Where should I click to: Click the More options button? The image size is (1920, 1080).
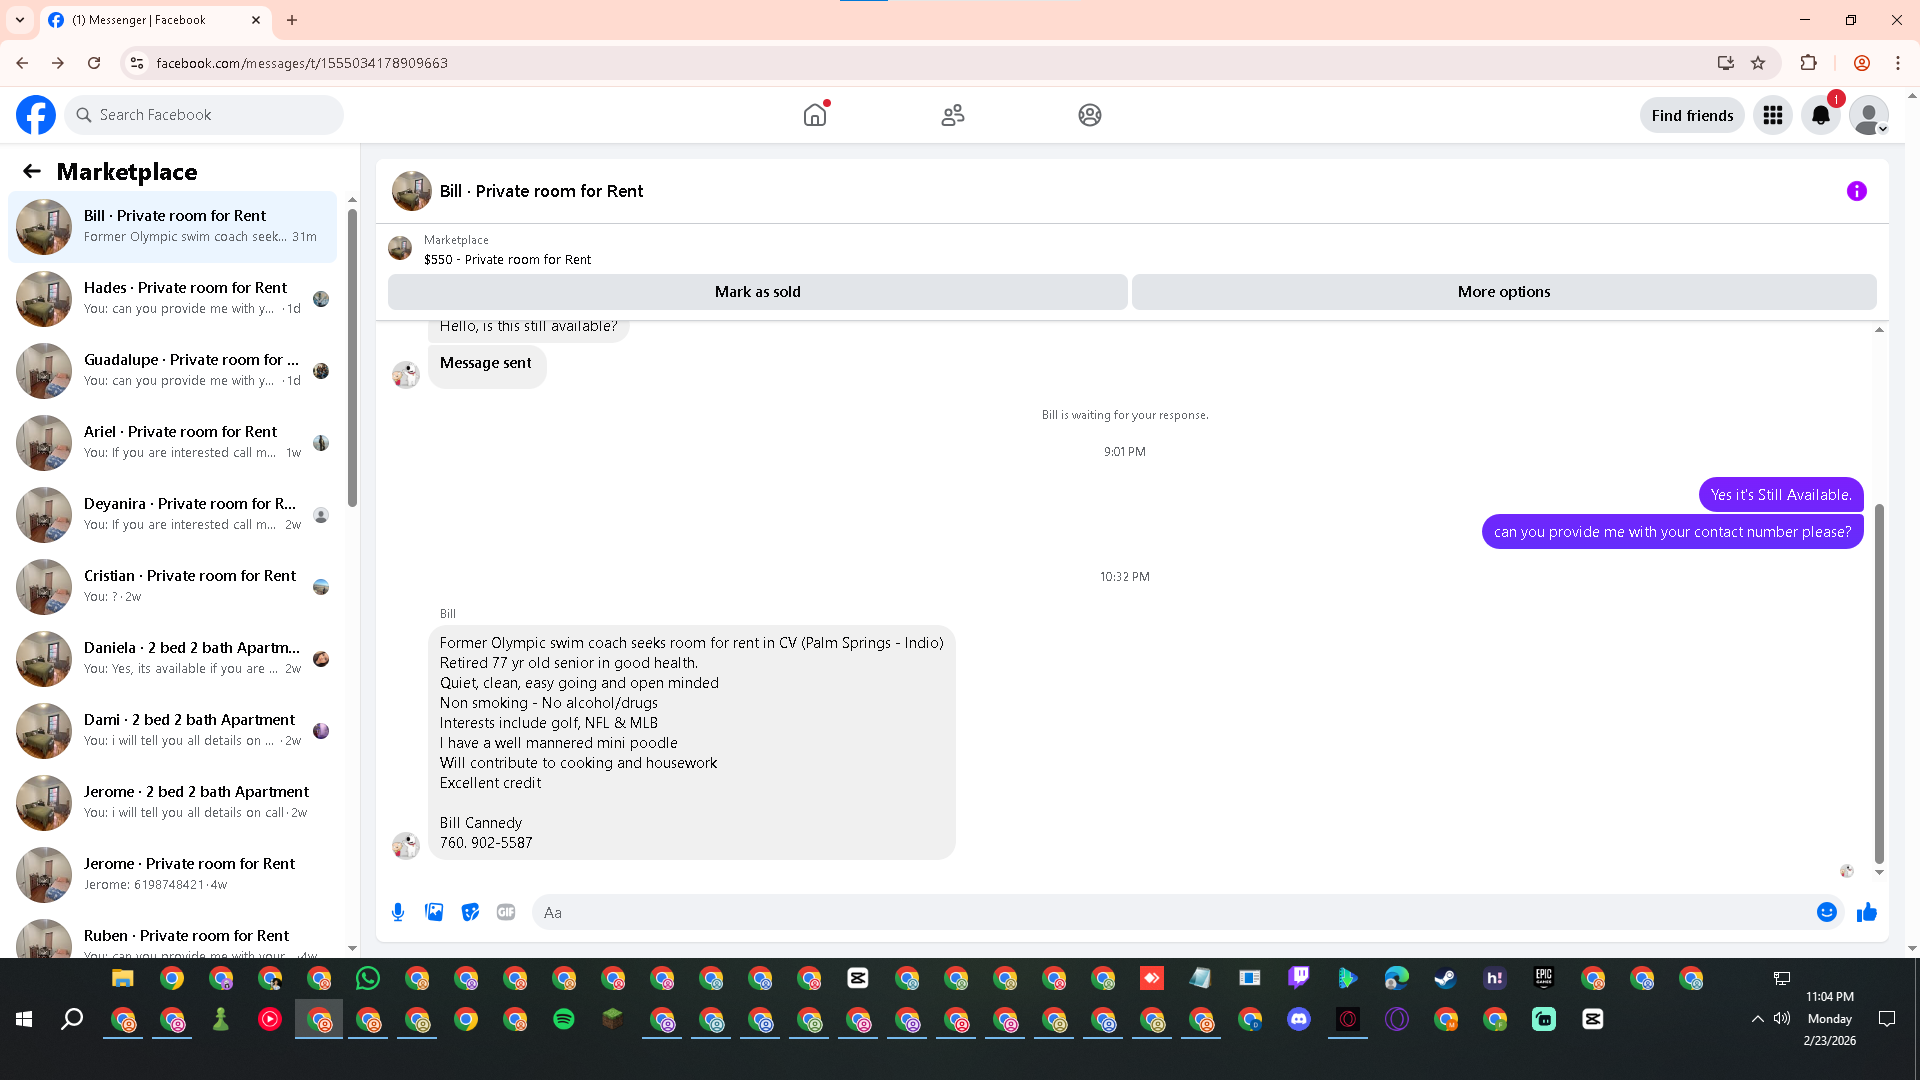[1503, 292]
